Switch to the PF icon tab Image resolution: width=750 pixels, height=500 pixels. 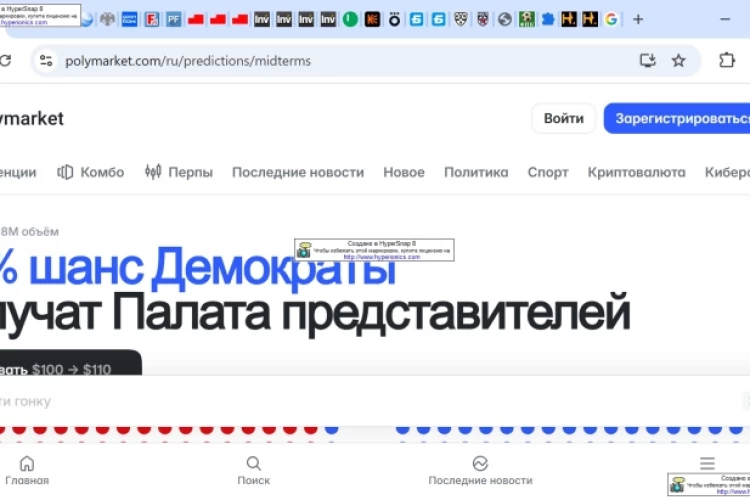click(x=174, y=20)
